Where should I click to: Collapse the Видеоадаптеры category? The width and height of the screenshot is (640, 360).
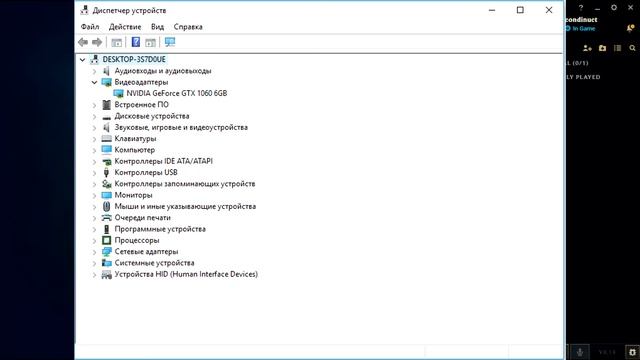tap(94, 82)
